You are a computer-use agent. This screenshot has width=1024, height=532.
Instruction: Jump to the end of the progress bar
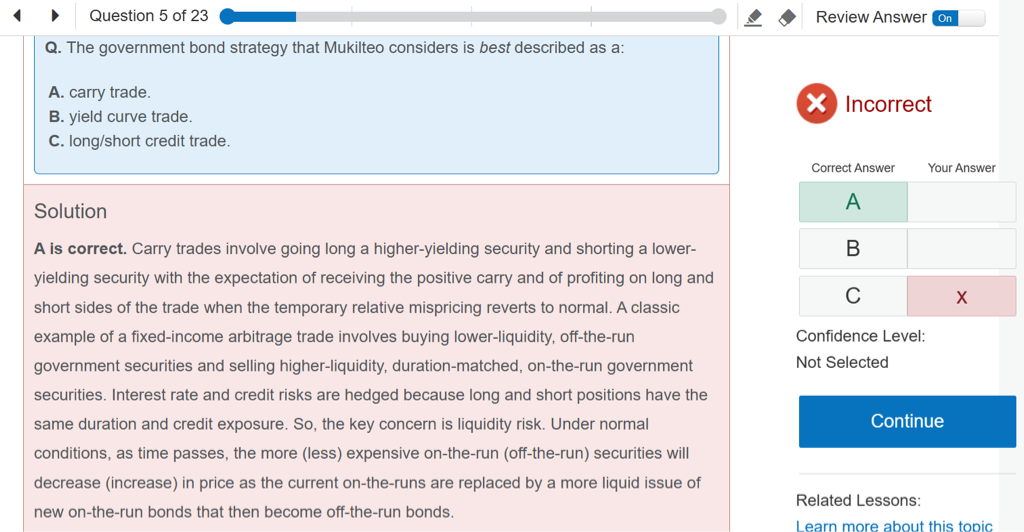[x=718, y=16]
